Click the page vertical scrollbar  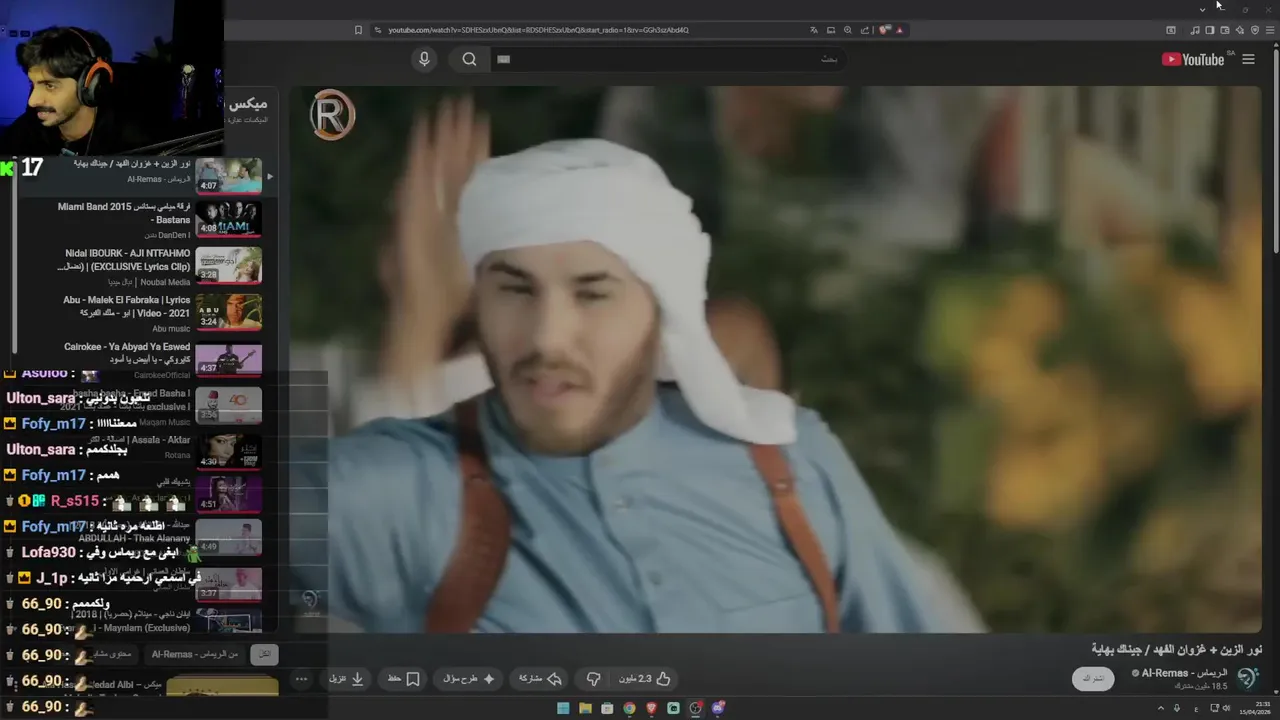click(x=1275, y=150)
